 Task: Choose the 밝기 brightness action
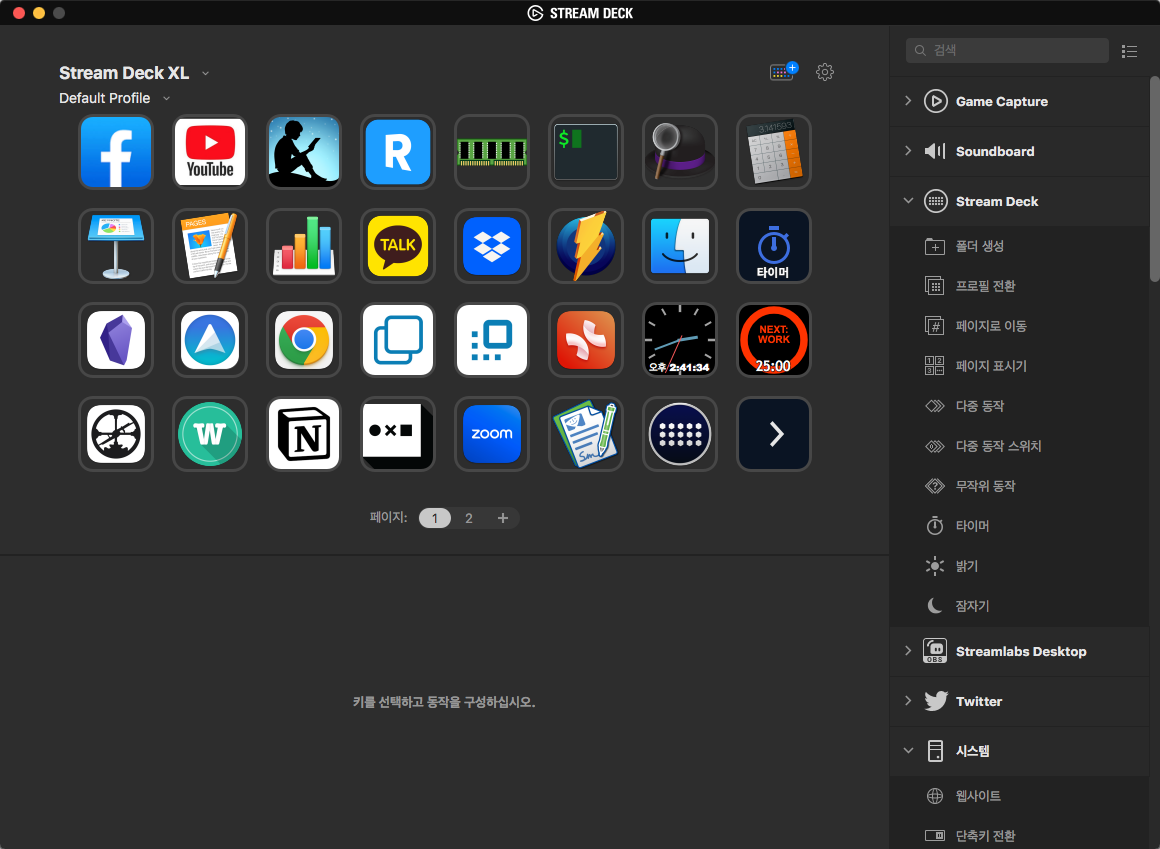(1020, 566)
